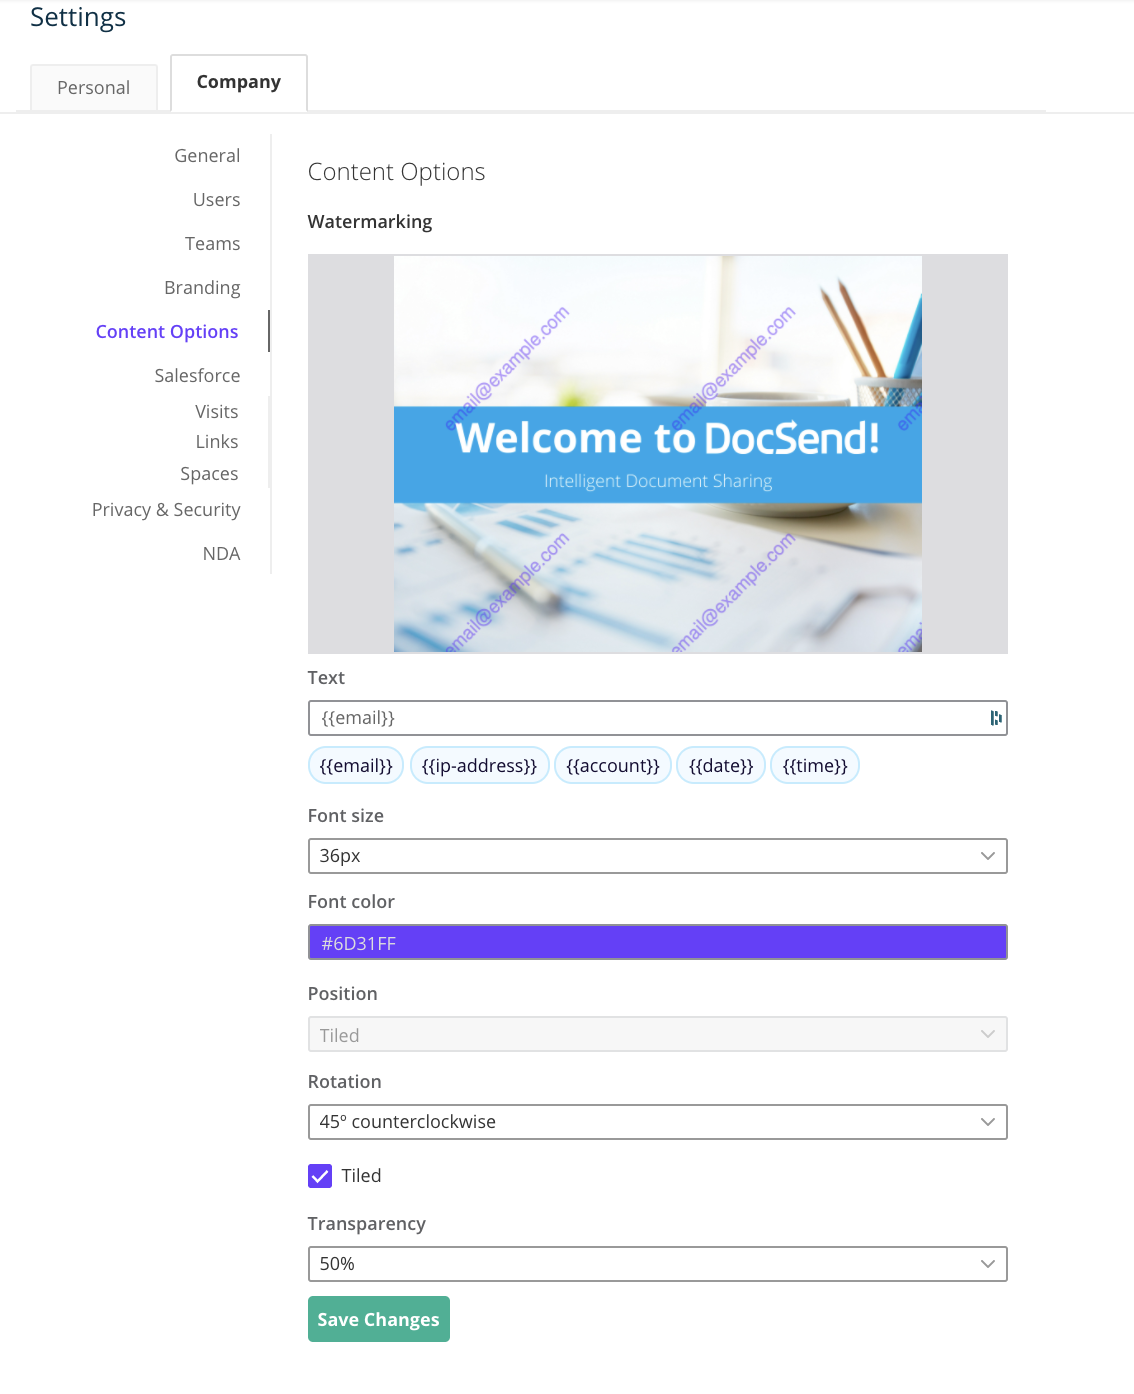Open Privacy & Security settings
Viewport: 1134px width, 1394px height.
pyautogui.click(x=166, y=510)
